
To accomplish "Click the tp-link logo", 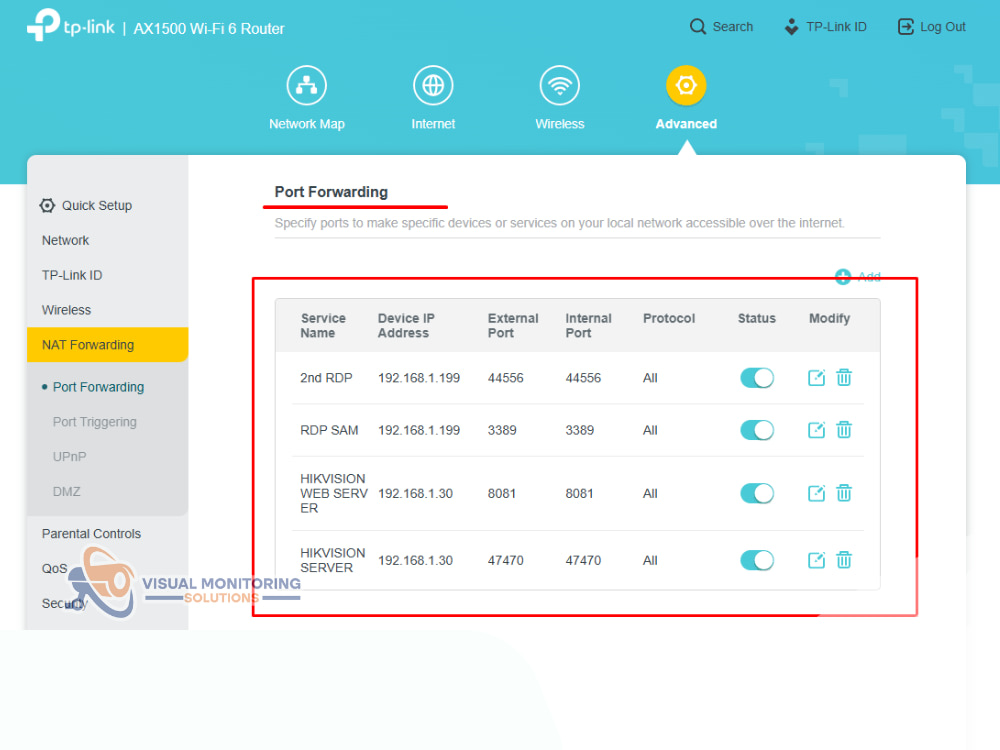I will (71, 26).
